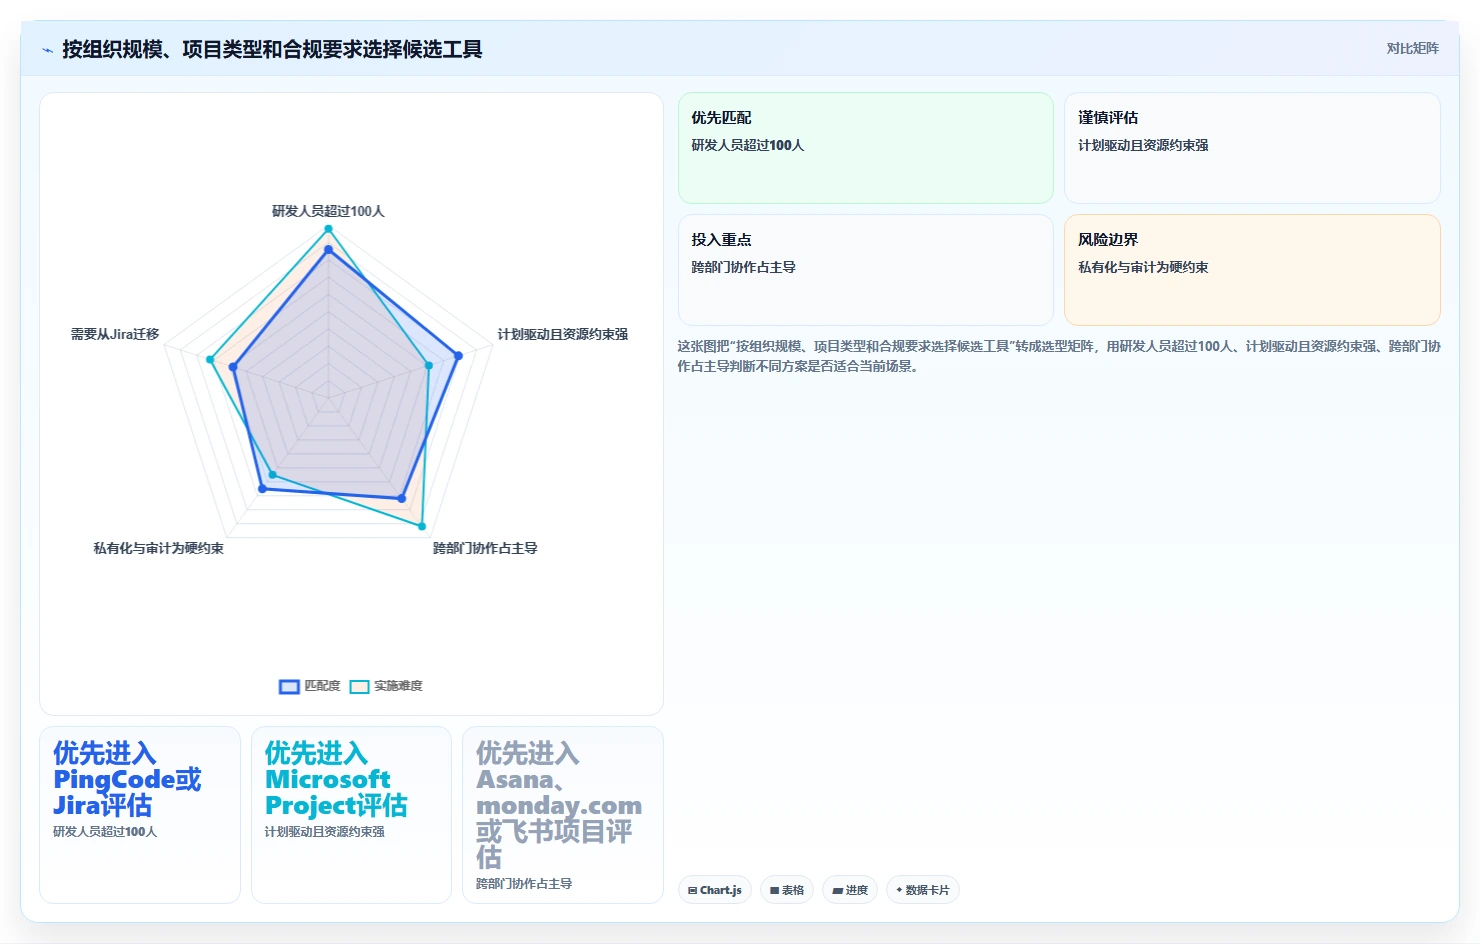Click the Microsoft Project评估 recommendation card
This screenshot has height=944, width=1480.
pos(351,815)
